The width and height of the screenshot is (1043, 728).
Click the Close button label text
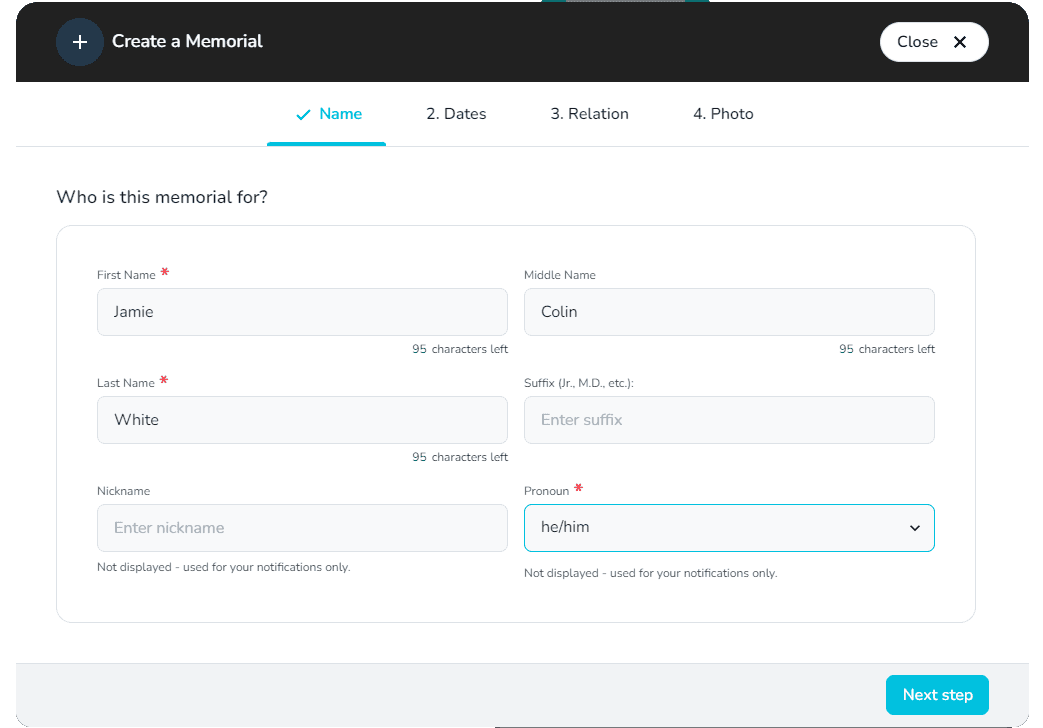pyautogui.click(x=917, y=42)
